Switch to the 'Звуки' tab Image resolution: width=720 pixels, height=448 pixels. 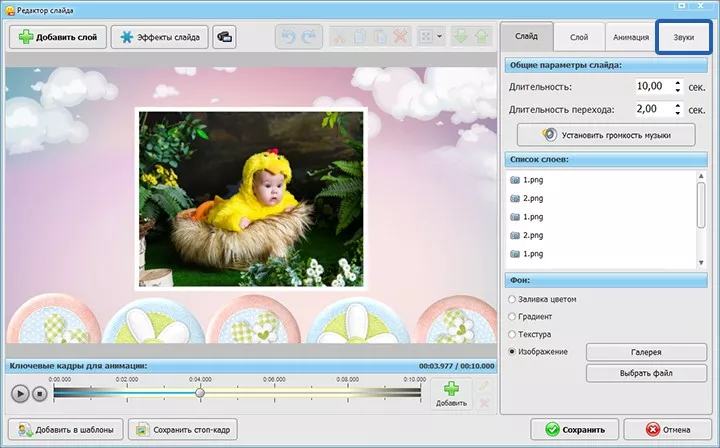point(684,37)
